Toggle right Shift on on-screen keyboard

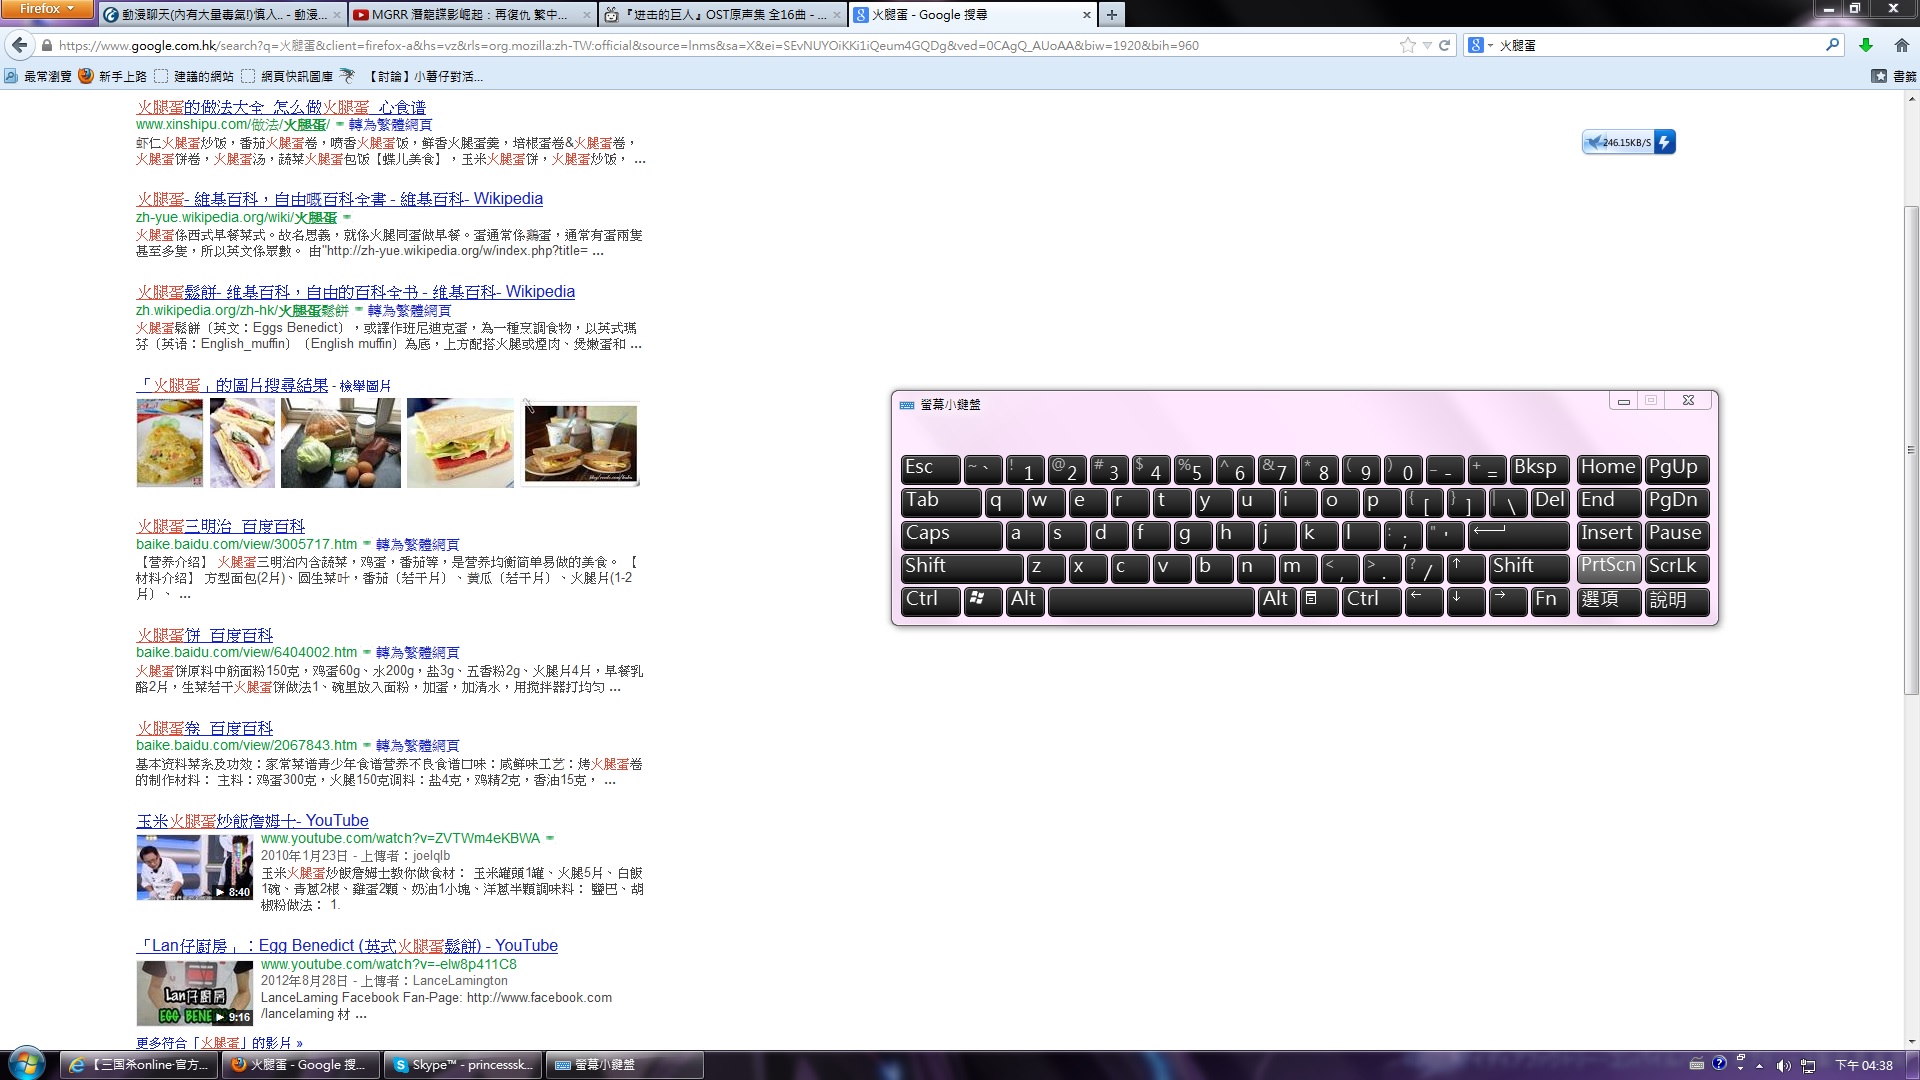1529,567
